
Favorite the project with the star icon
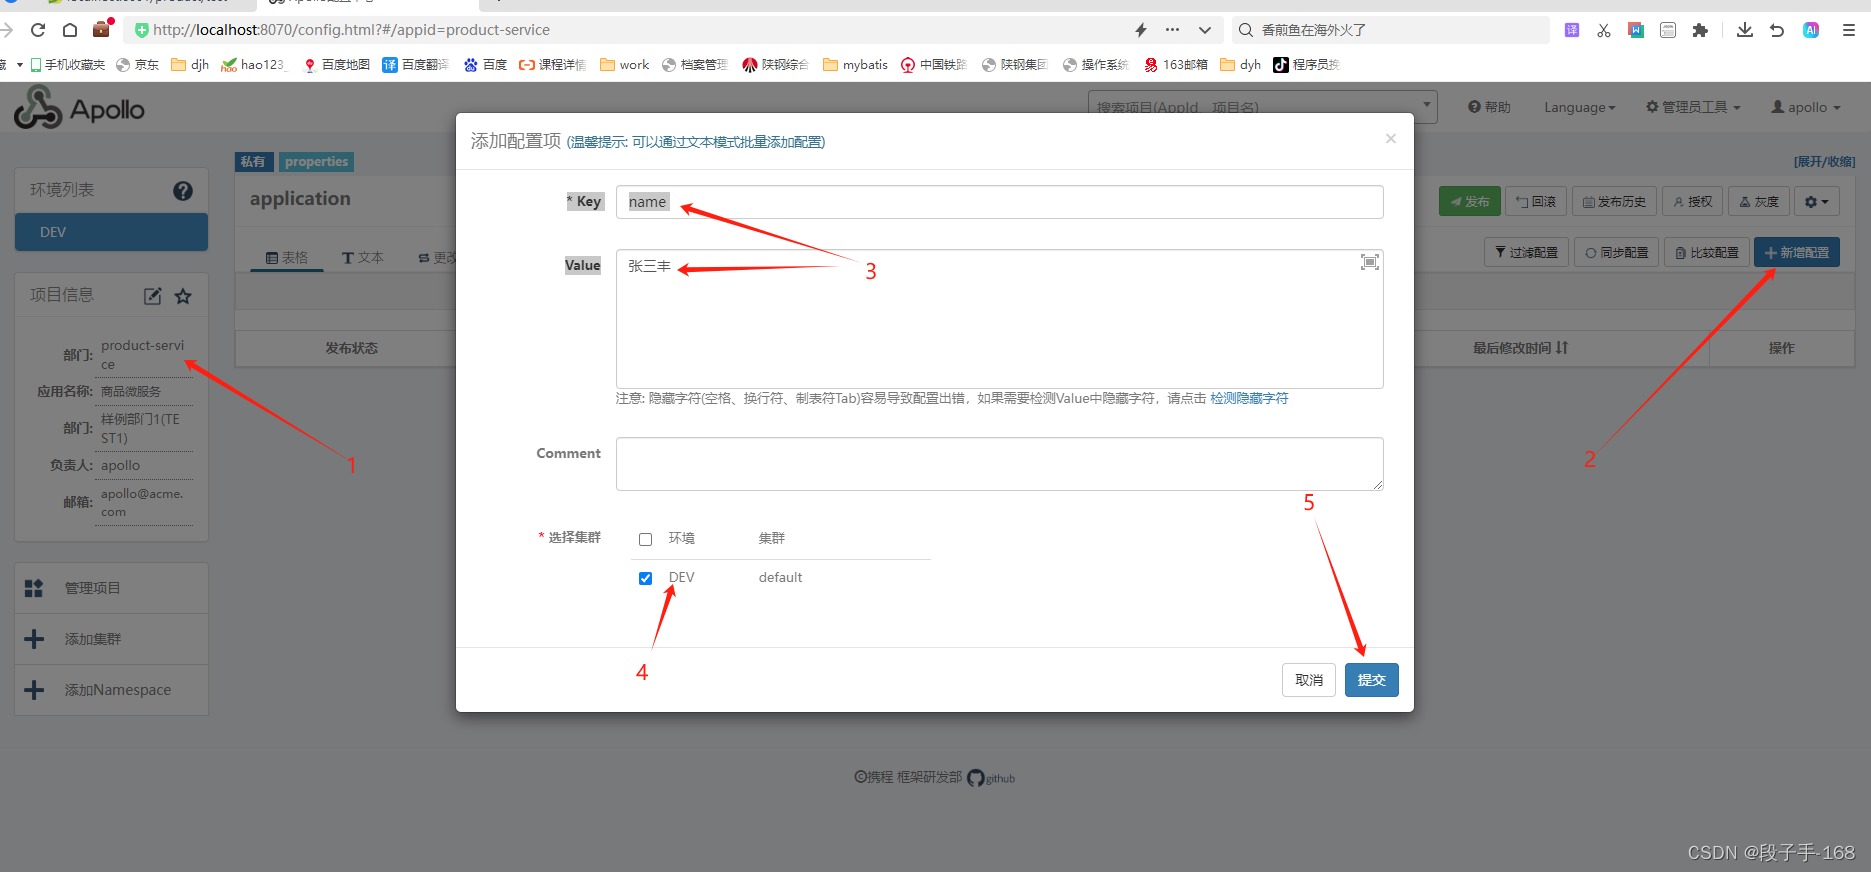click(183, 296)
